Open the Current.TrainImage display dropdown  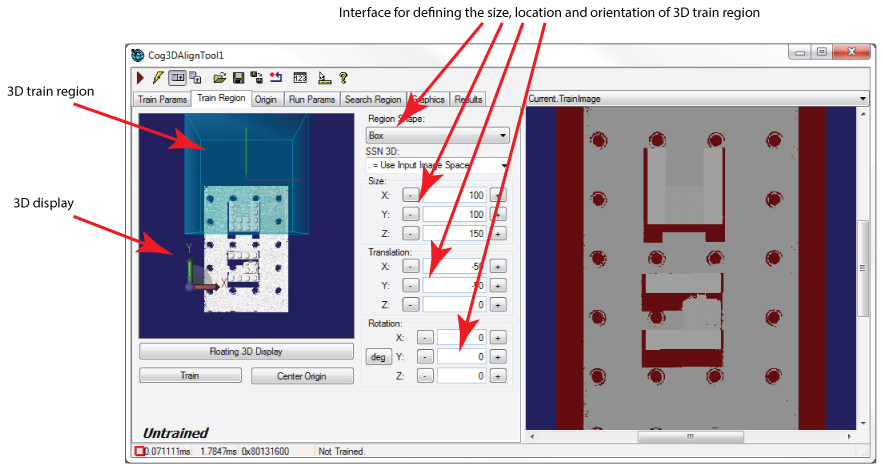tap(696, 99)
